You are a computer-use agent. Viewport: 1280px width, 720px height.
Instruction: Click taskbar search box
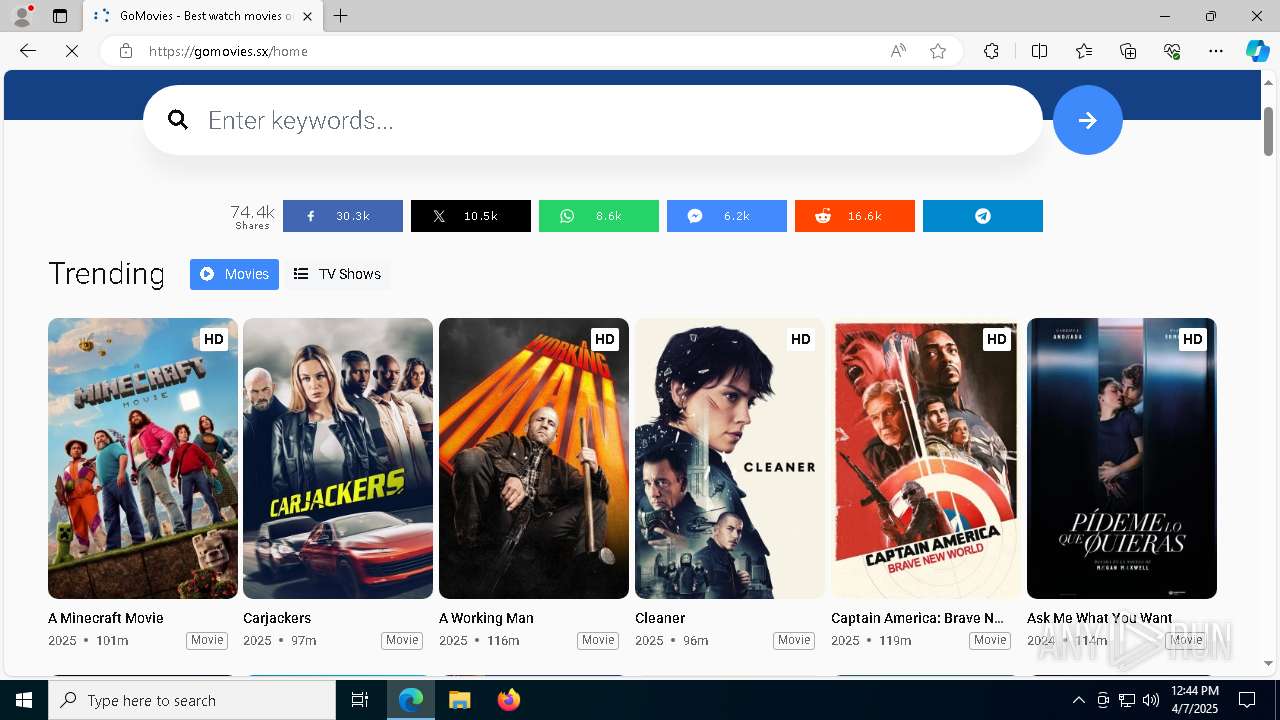(x=192, y=700)
